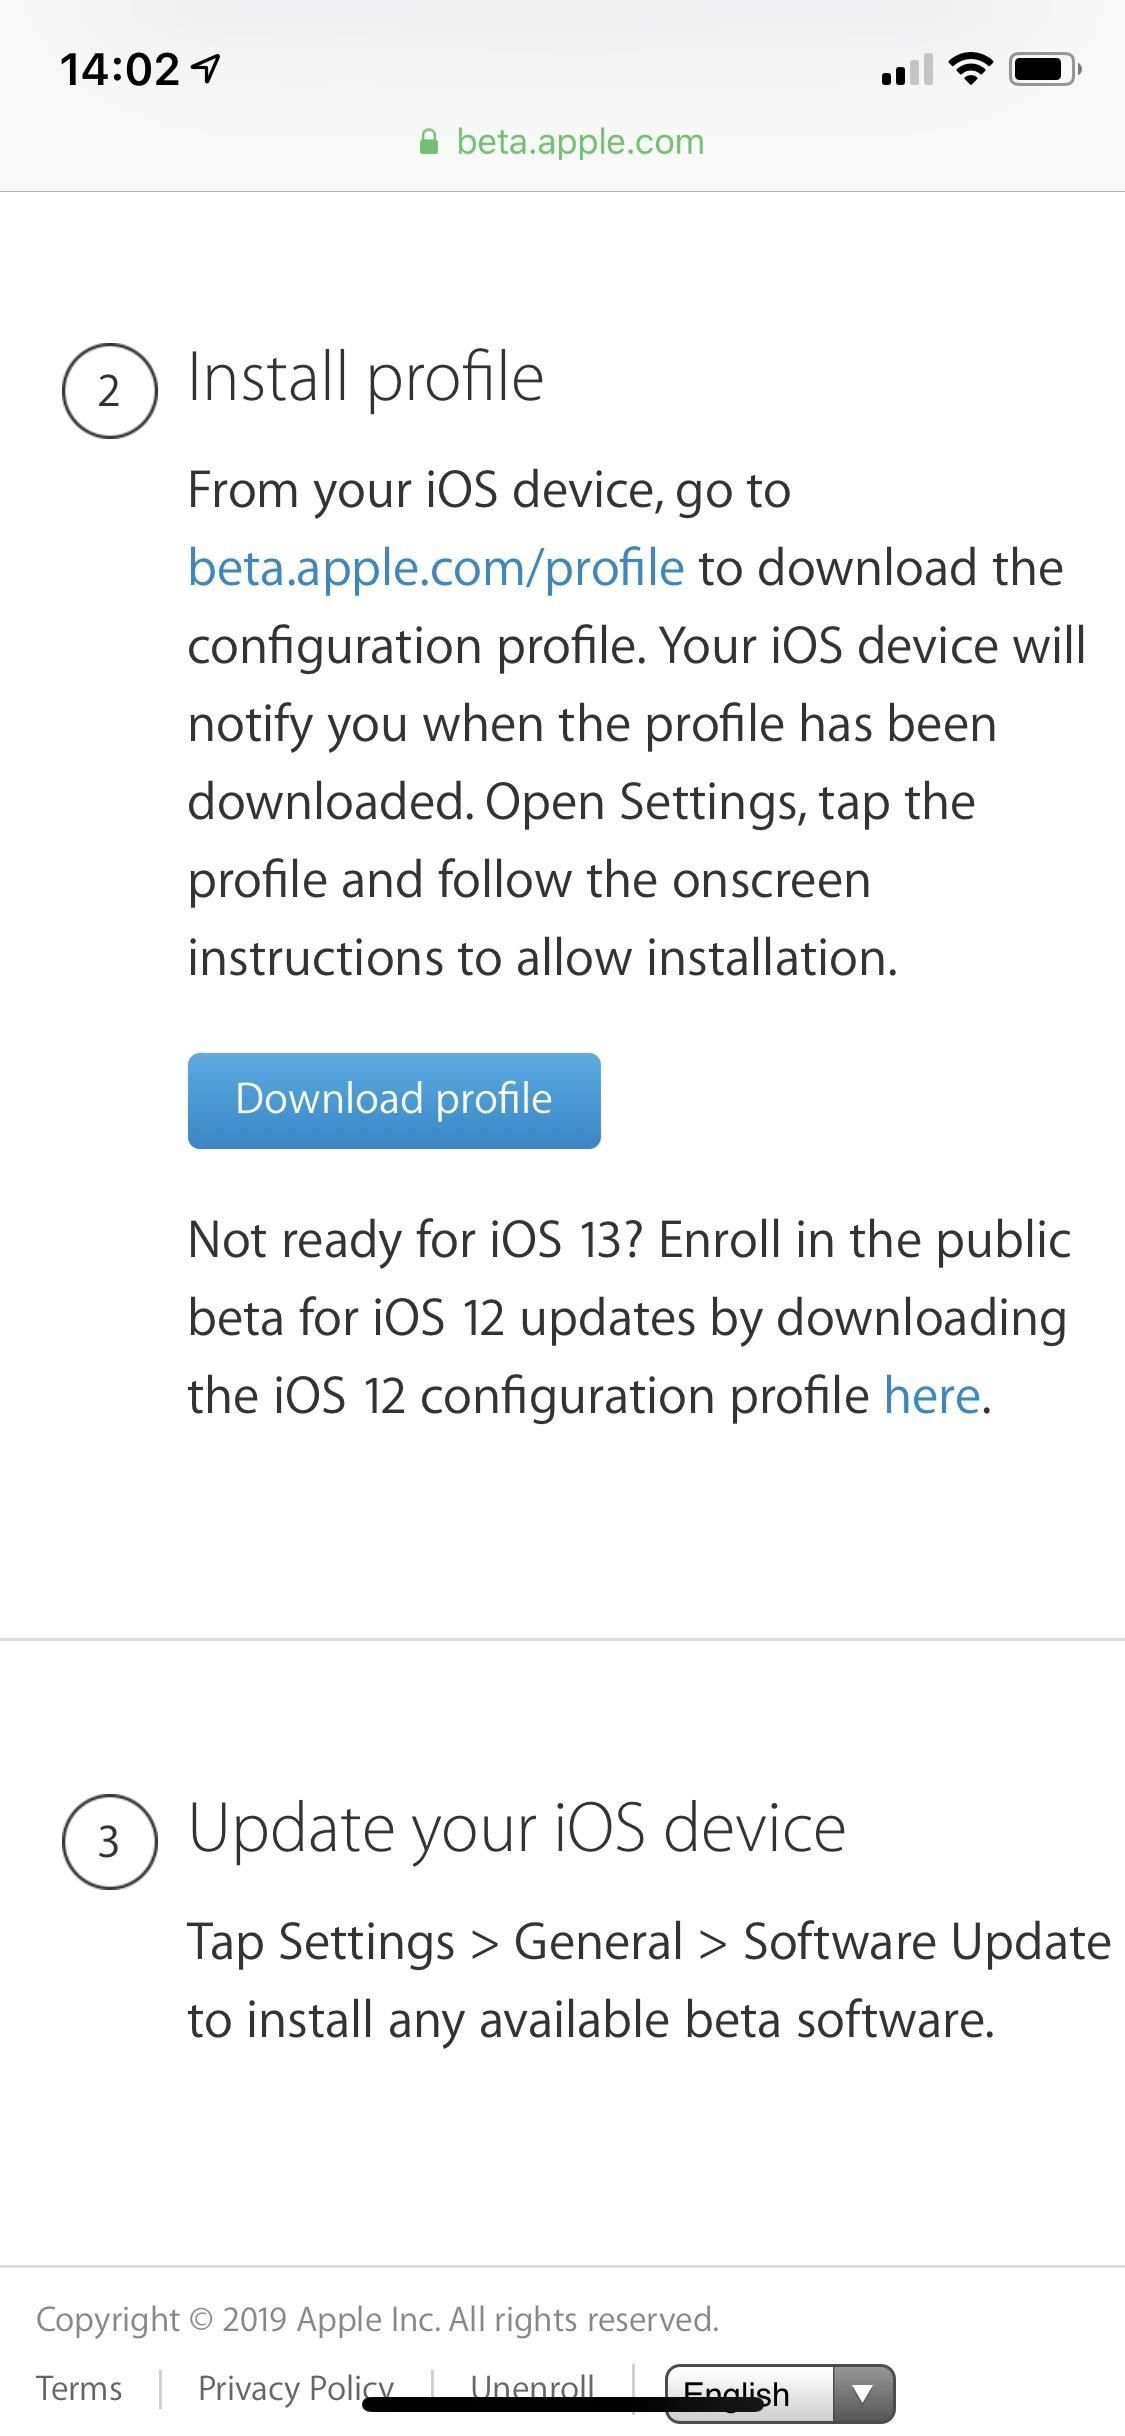Tap the Download profile button
The height and width of the screenshot is (2436, 1125).
[393, 1099]
